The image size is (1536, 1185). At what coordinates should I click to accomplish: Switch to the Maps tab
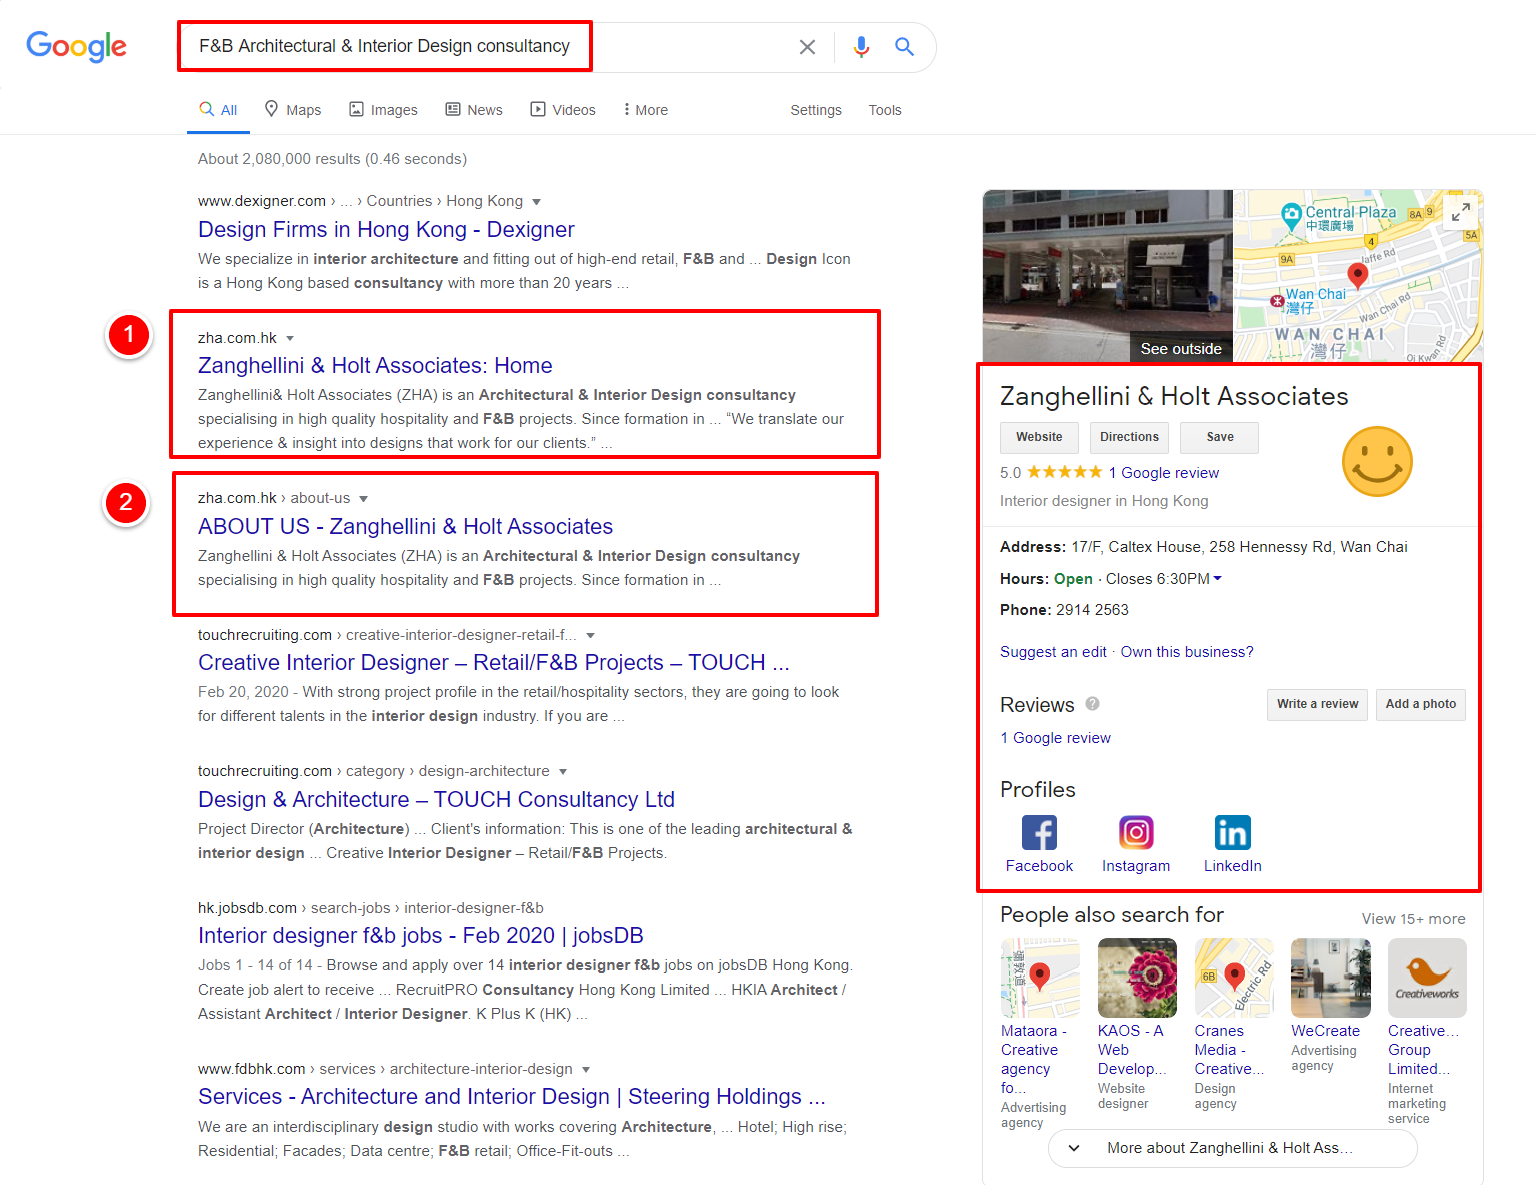pyautogui.click(x=293, y=110)
